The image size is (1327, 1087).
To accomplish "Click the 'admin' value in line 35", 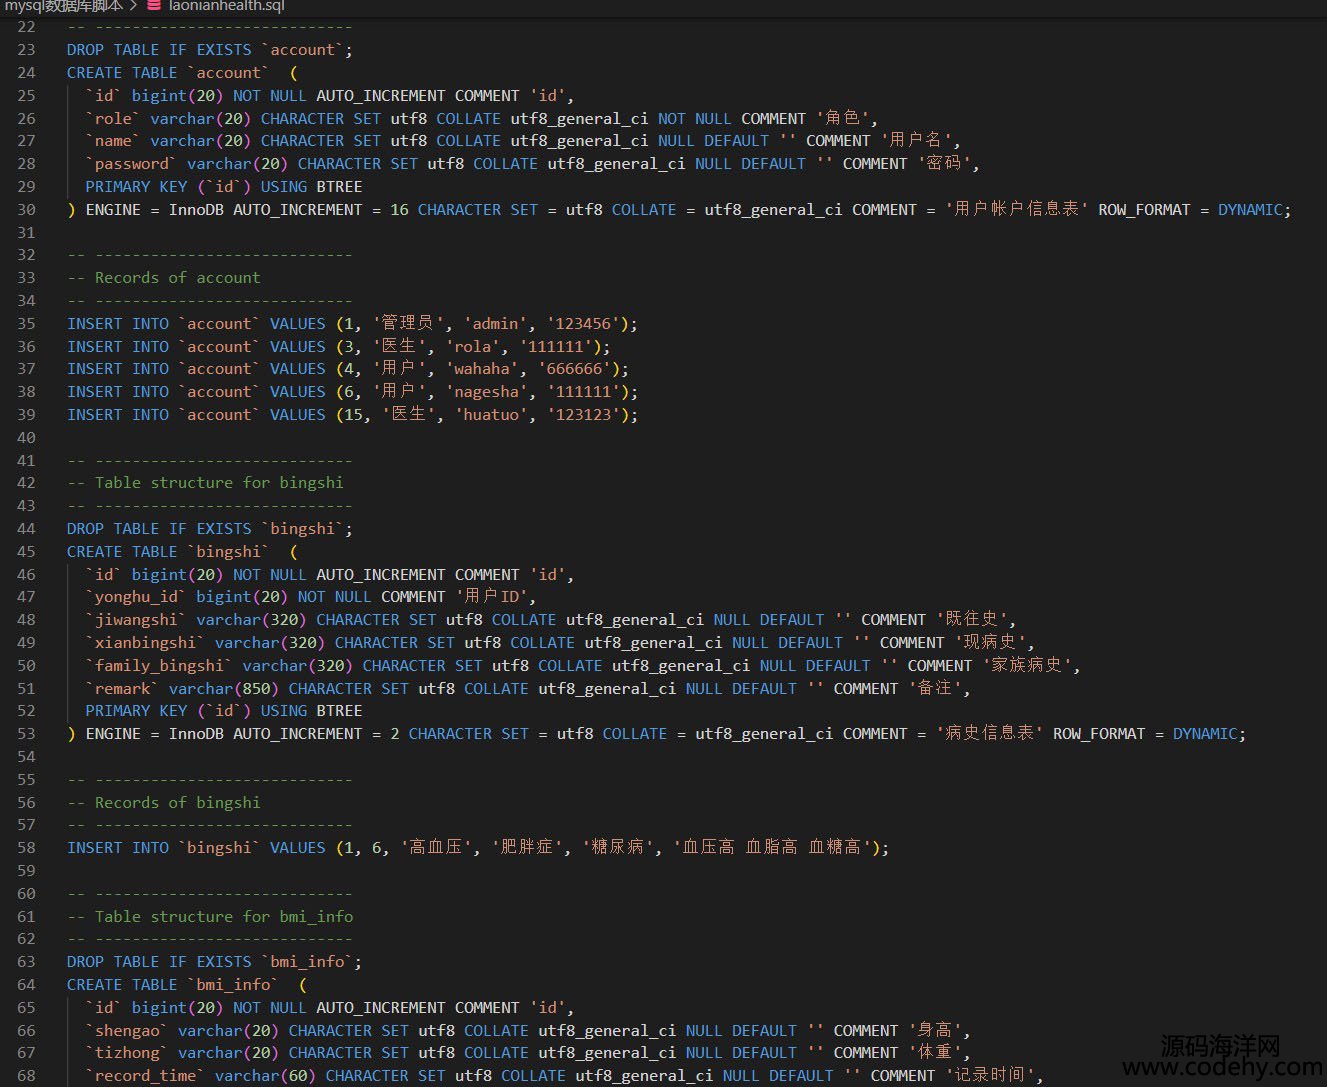I will (495, 324).
